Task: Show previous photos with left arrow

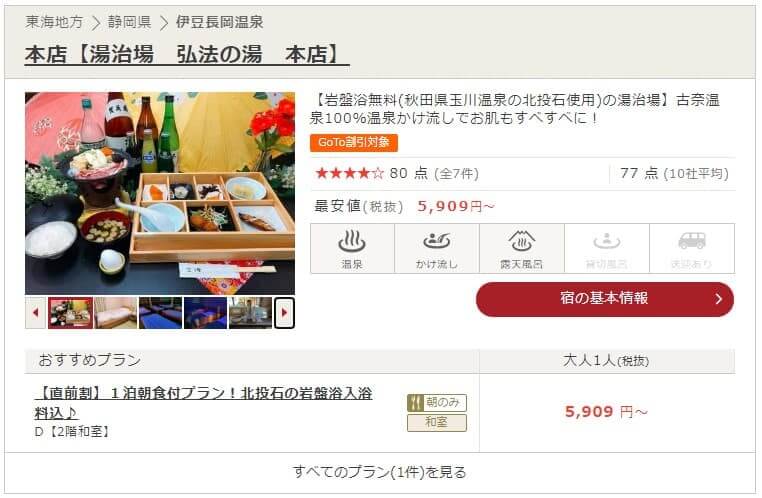Action: click(x=35, y=313)
